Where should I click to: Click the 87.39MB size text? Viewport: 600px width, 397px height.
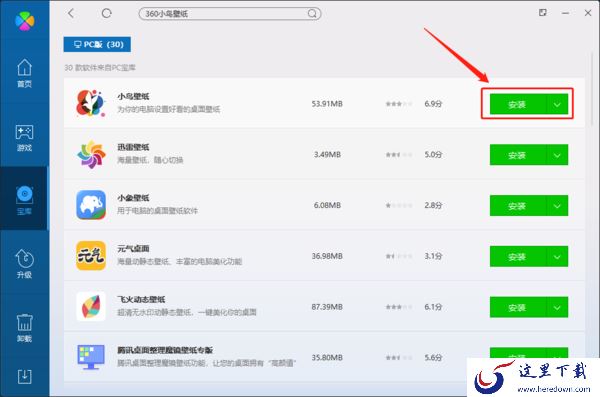pyautogui.click(x=327, y=307)
